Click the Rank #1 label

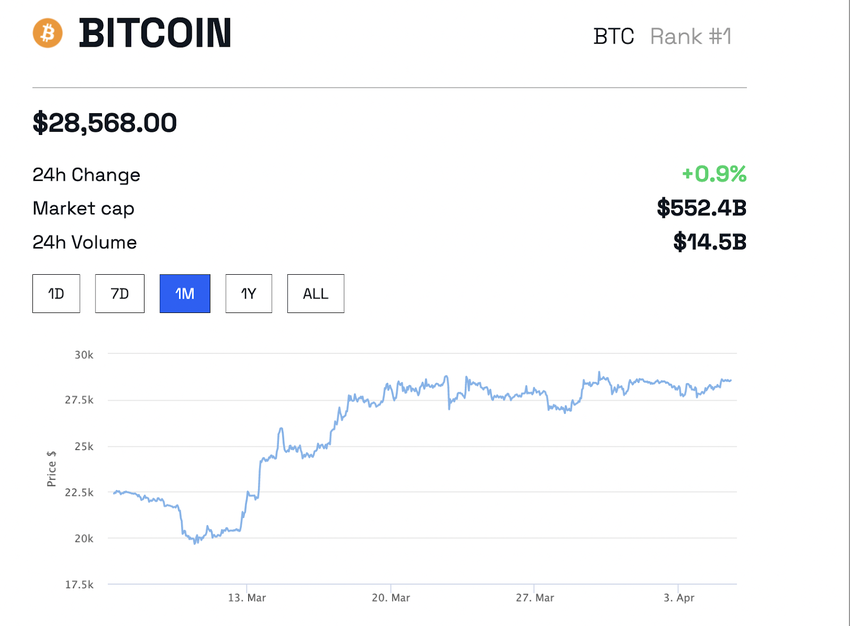[690, 36]
